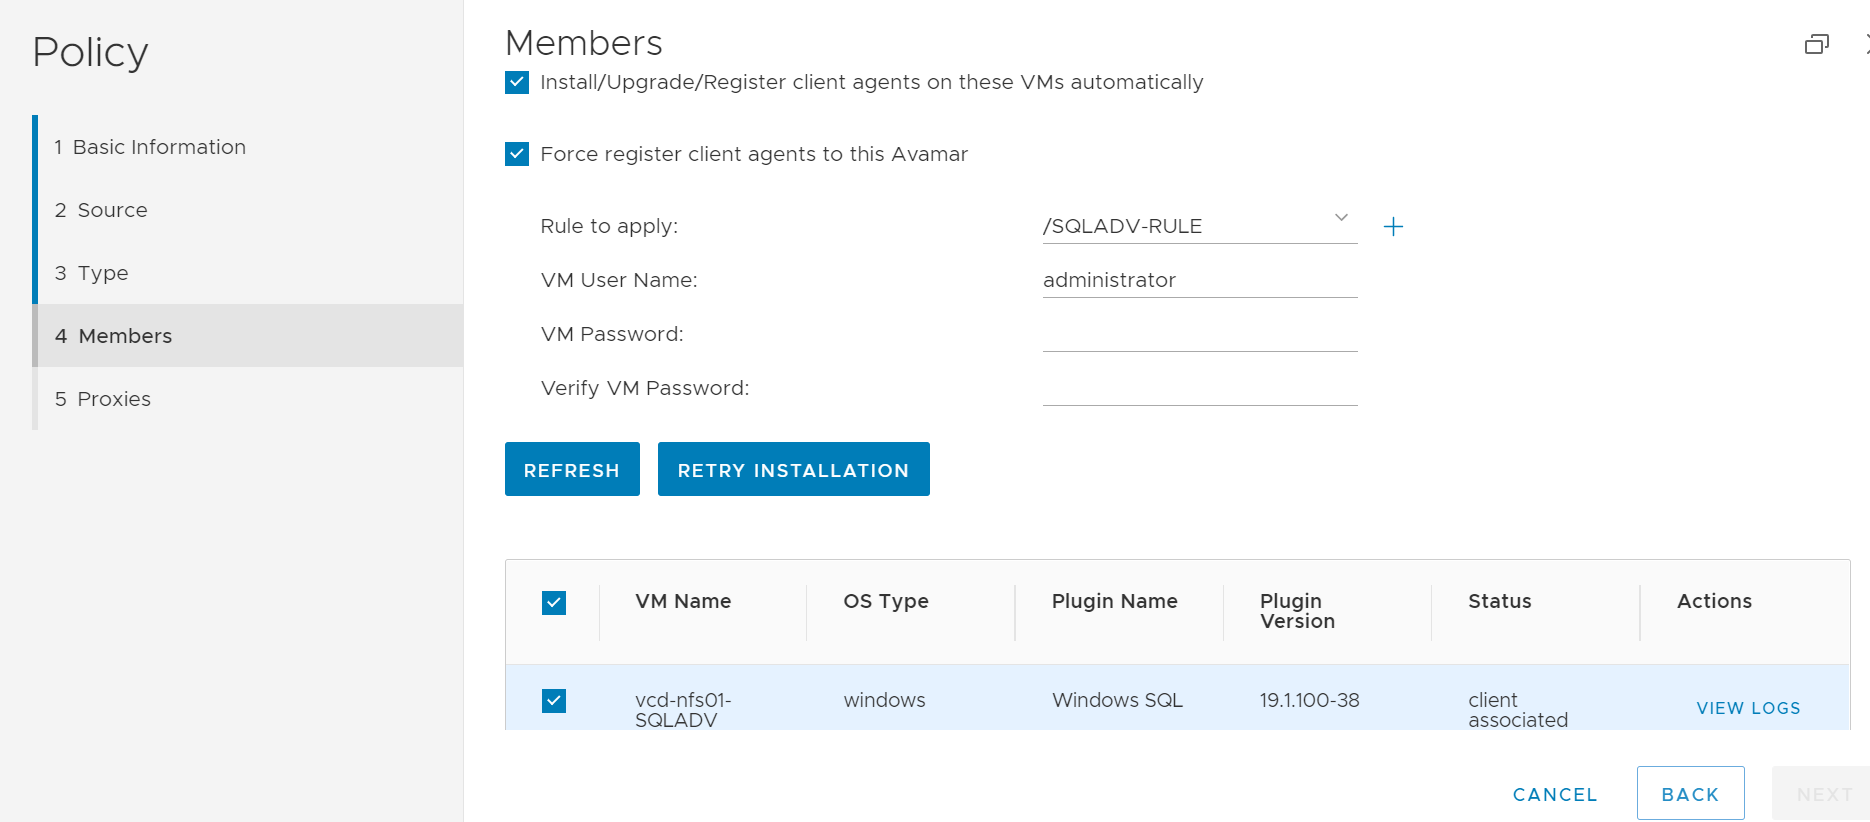Uncheck Force register client agents option
This screenshot has height=822, width=1870.
coord(517,154)
